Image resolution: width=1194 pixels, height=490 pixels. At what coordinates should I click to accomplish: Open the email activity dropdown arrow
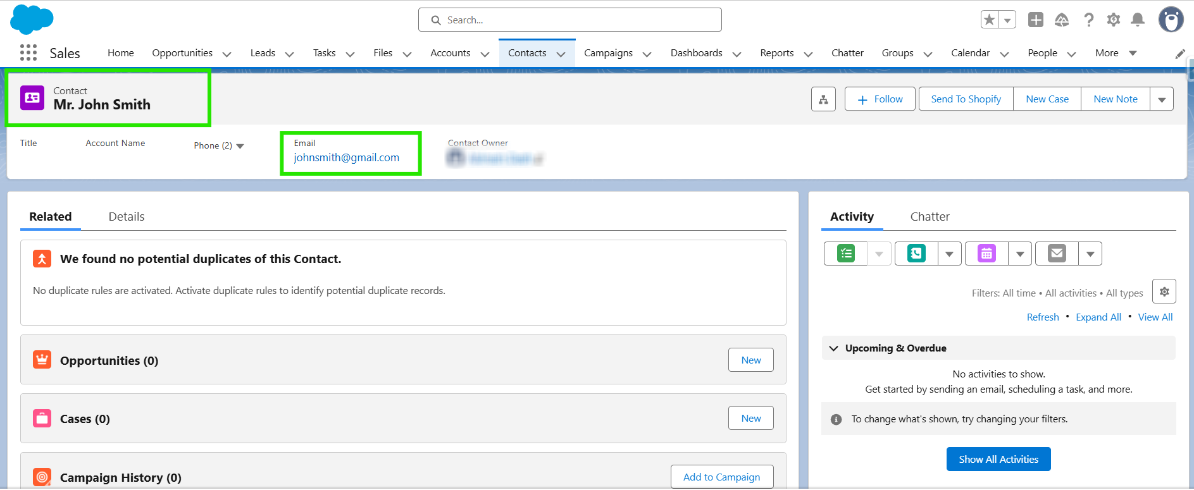[1090, 254]
